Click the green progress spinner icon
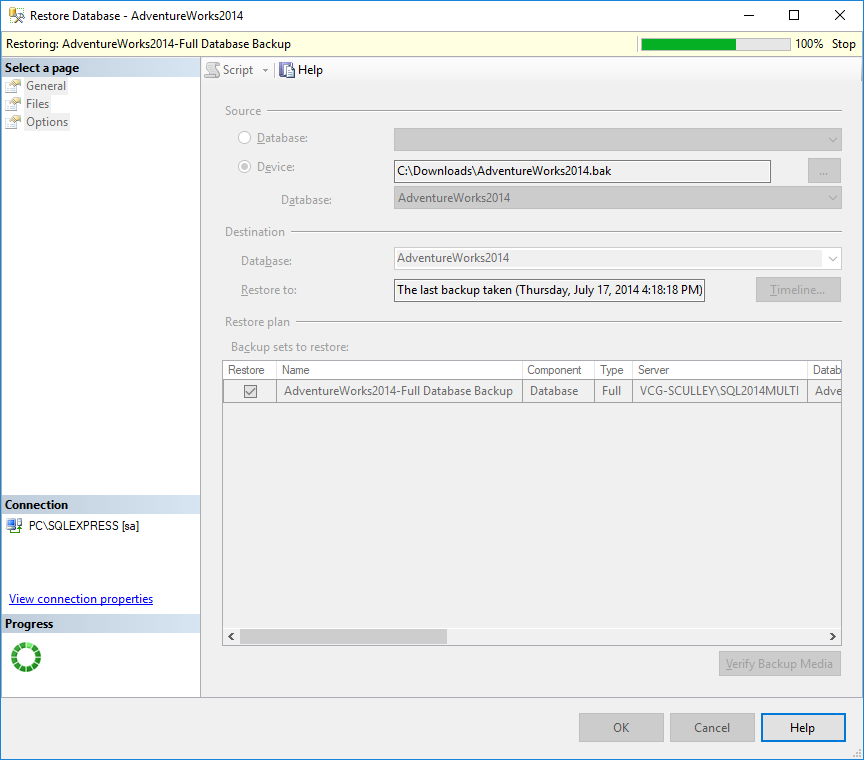The image size is (864, 760). click(x=26, y=657)
